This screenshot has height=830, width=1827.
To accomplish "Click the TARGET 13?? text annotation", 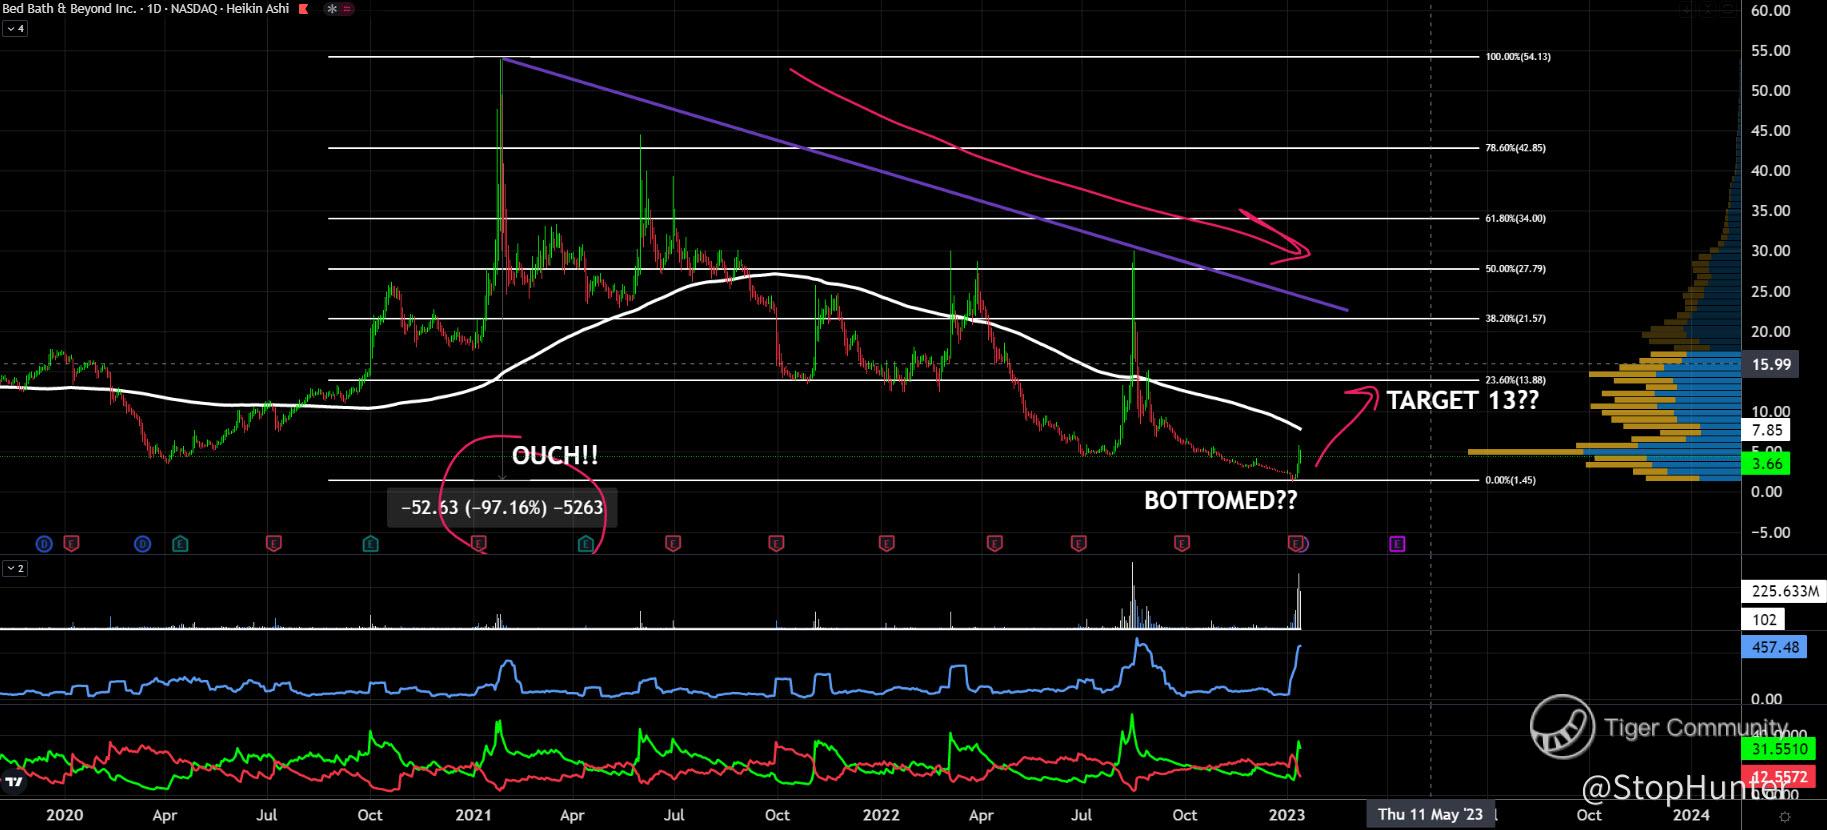I will click(1463, 401).
